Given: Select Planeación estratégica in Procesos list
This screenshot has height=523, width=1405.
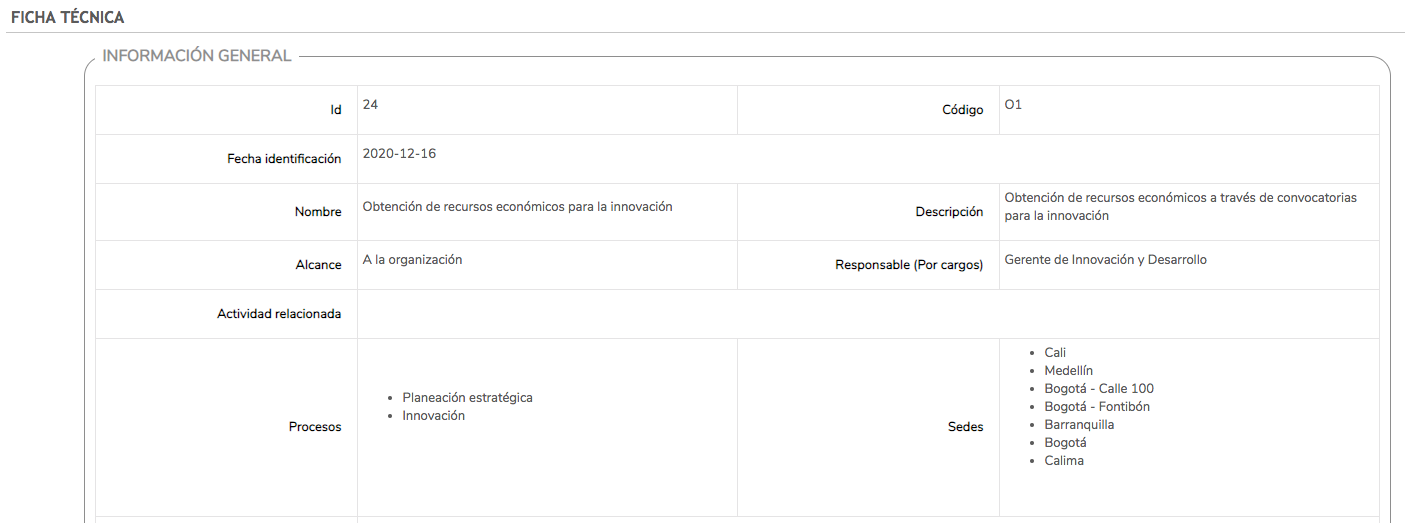Looking at the screenshot, I should [467, 398].
